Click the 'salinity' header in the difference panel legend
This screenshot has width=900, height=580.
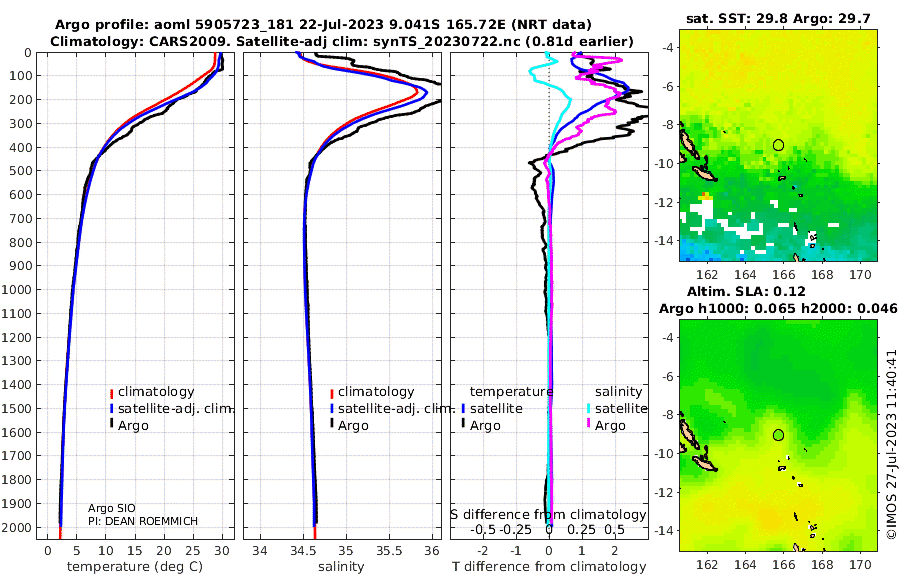coord(618,392)
